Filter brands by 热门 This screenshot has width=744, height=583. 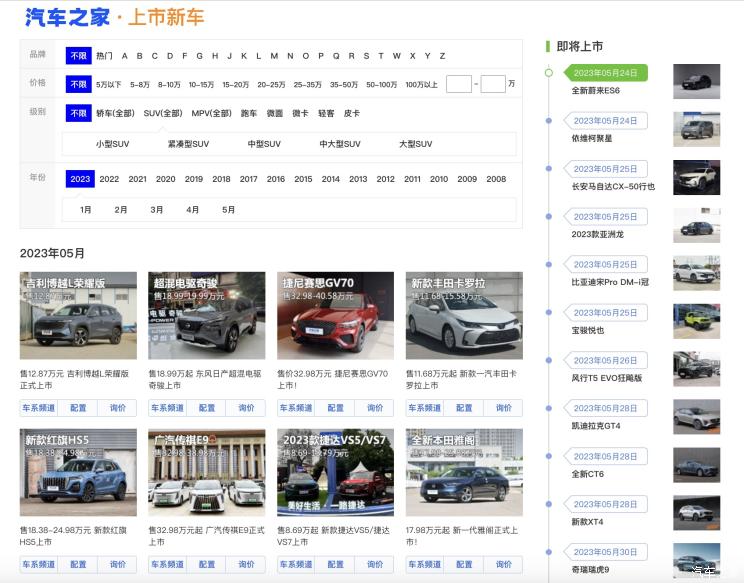coord(105,56)
